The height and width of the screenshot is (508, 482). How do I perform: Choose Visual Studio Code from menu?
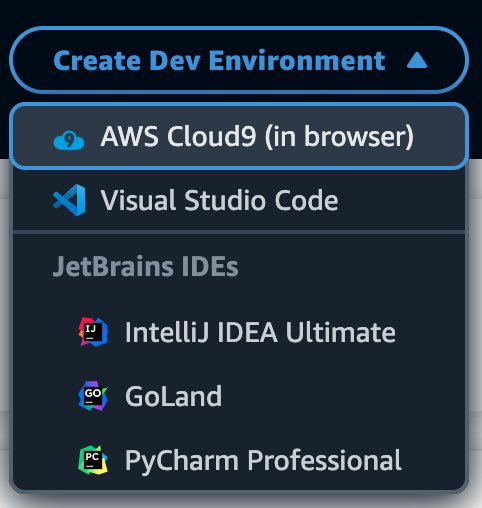pyautogui.click(x=239, y=200)
